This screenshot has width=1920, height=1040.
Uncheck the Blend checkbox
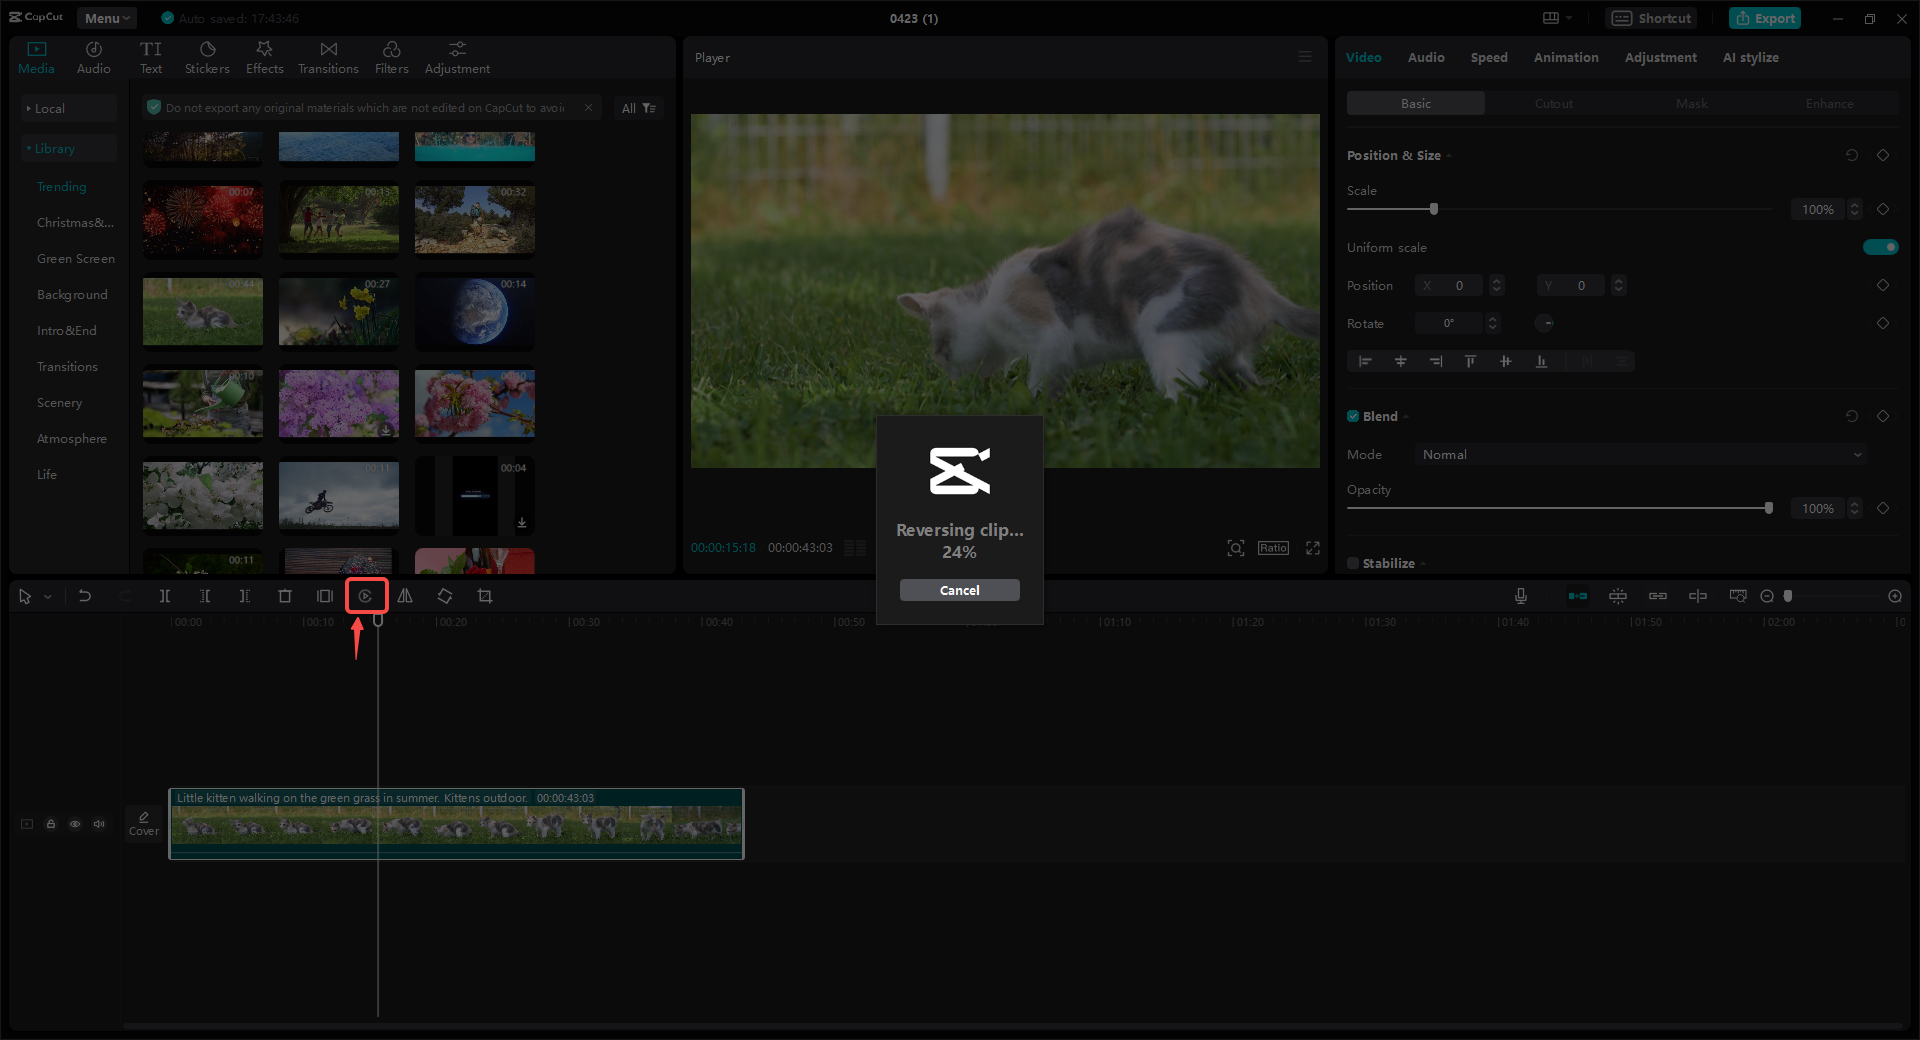pos(1353,416)
